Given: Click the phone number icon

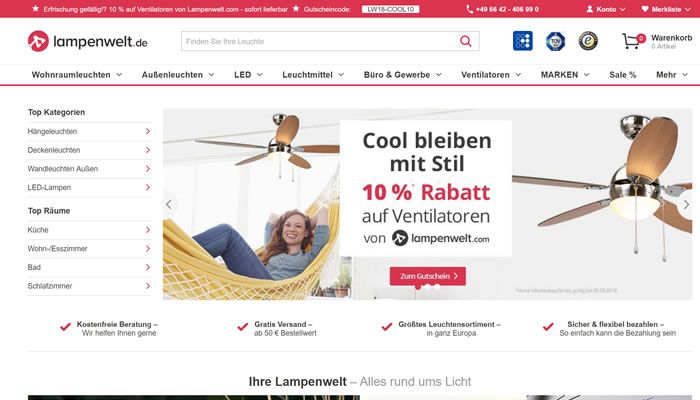Looking at the screenshot, I should 470,9.
